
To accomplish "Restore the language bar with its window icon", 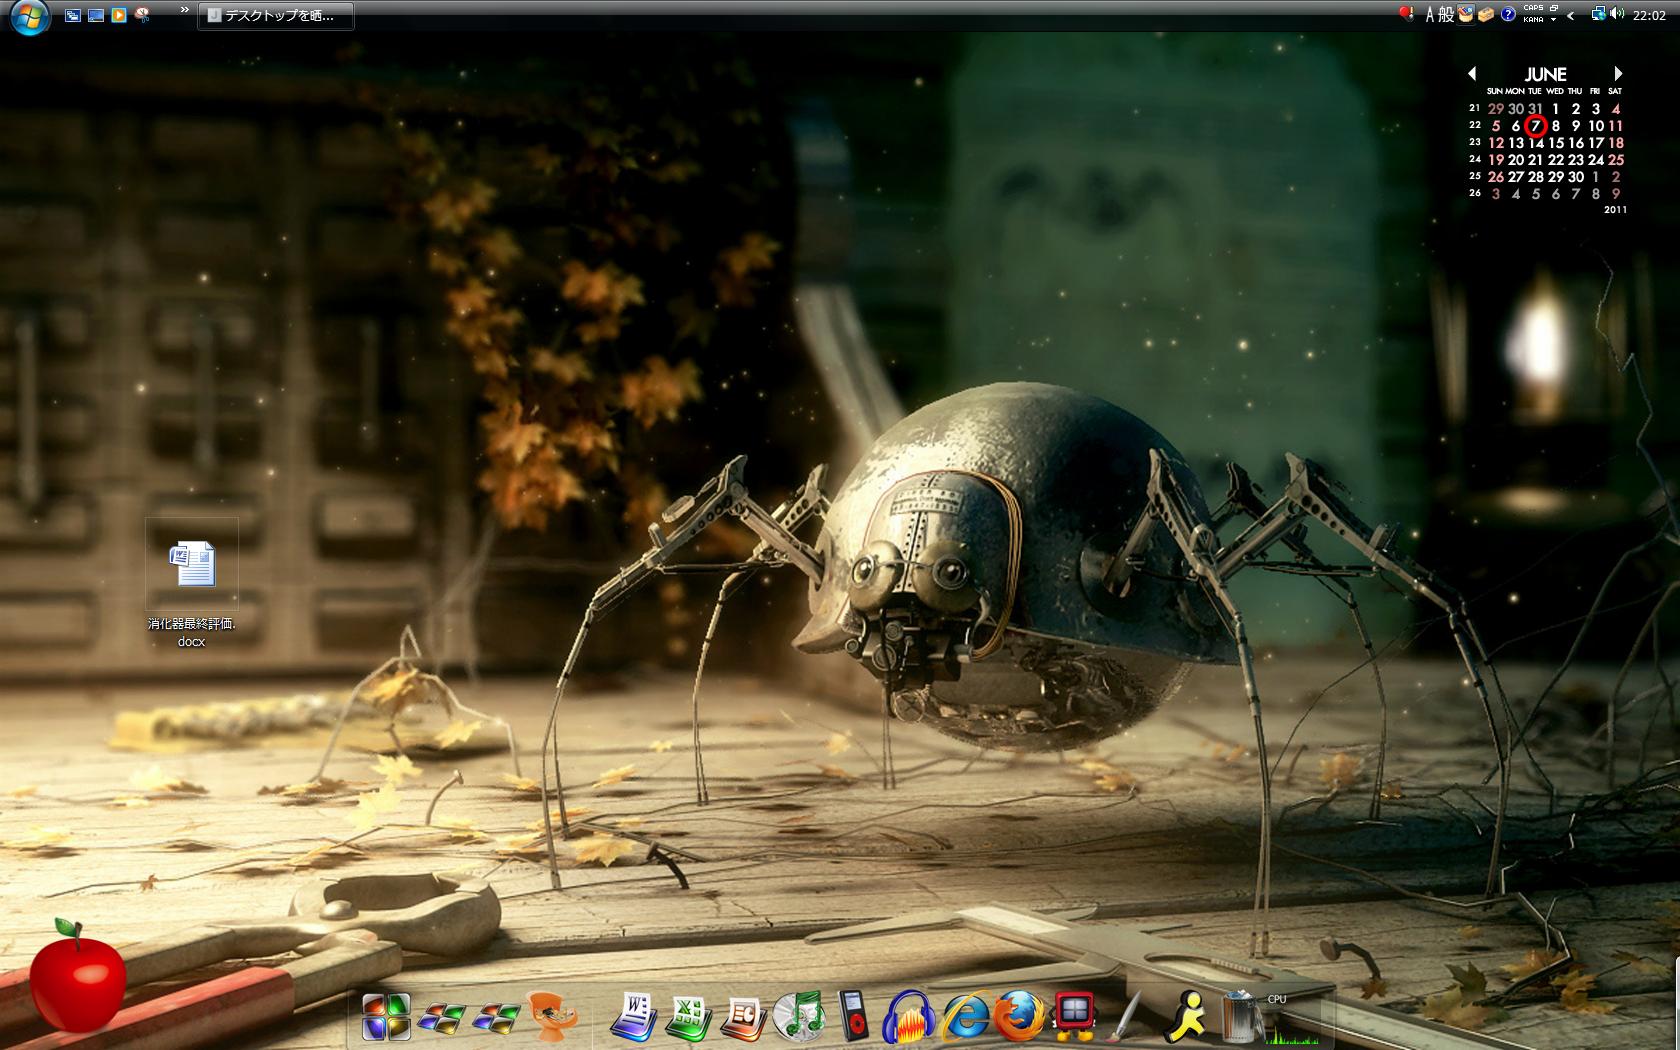I will point(1554,9).
